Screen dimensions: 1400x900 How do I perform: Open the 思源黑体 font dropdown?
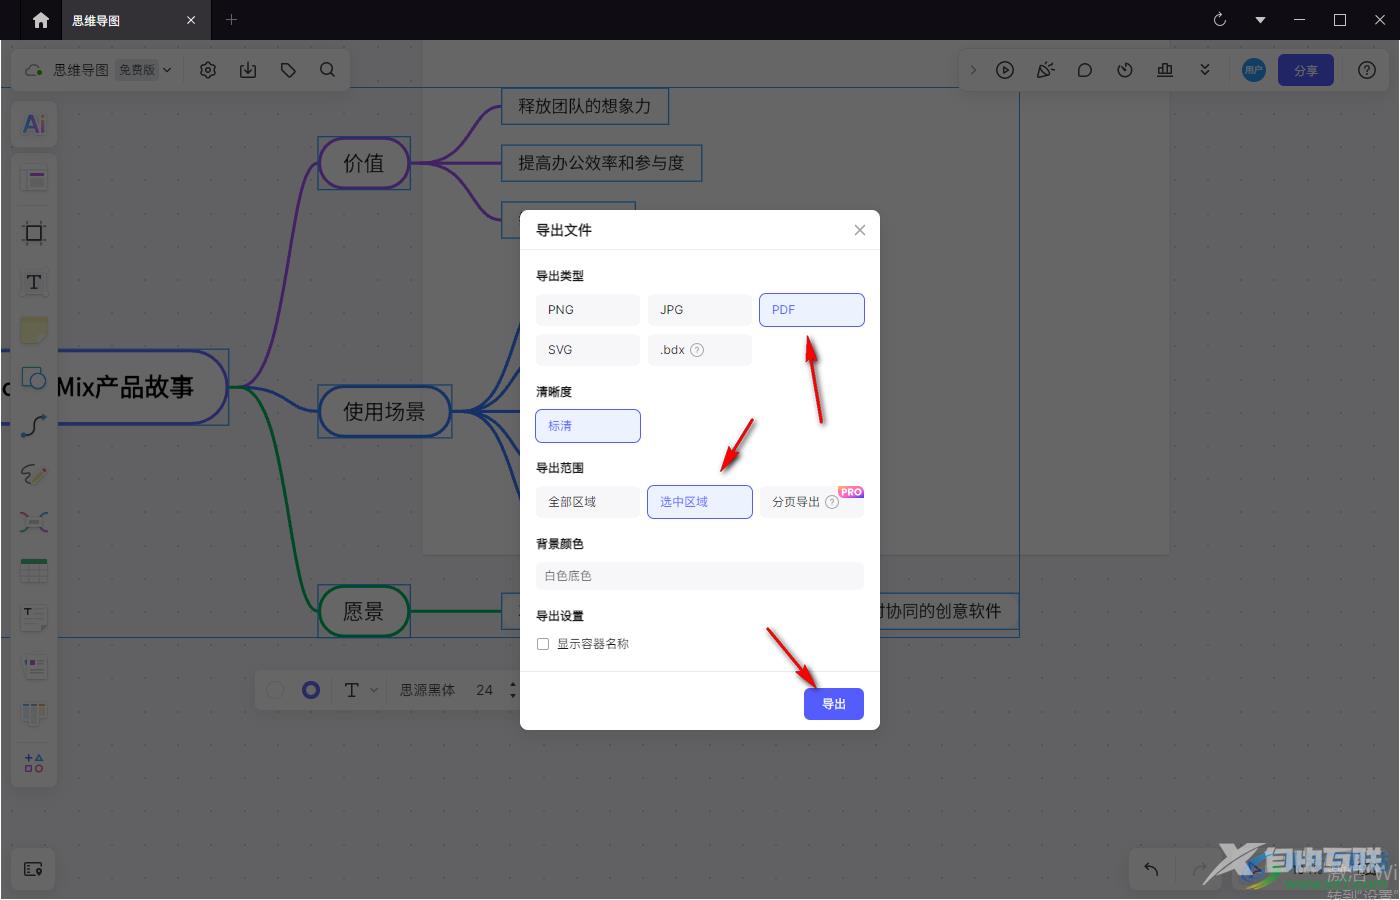(x=428, y=690)
